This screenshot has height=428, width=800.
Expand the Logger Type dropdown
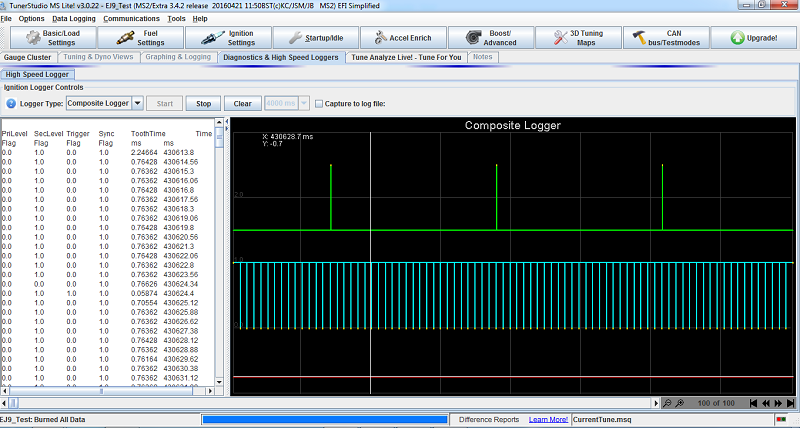(137, 103)
